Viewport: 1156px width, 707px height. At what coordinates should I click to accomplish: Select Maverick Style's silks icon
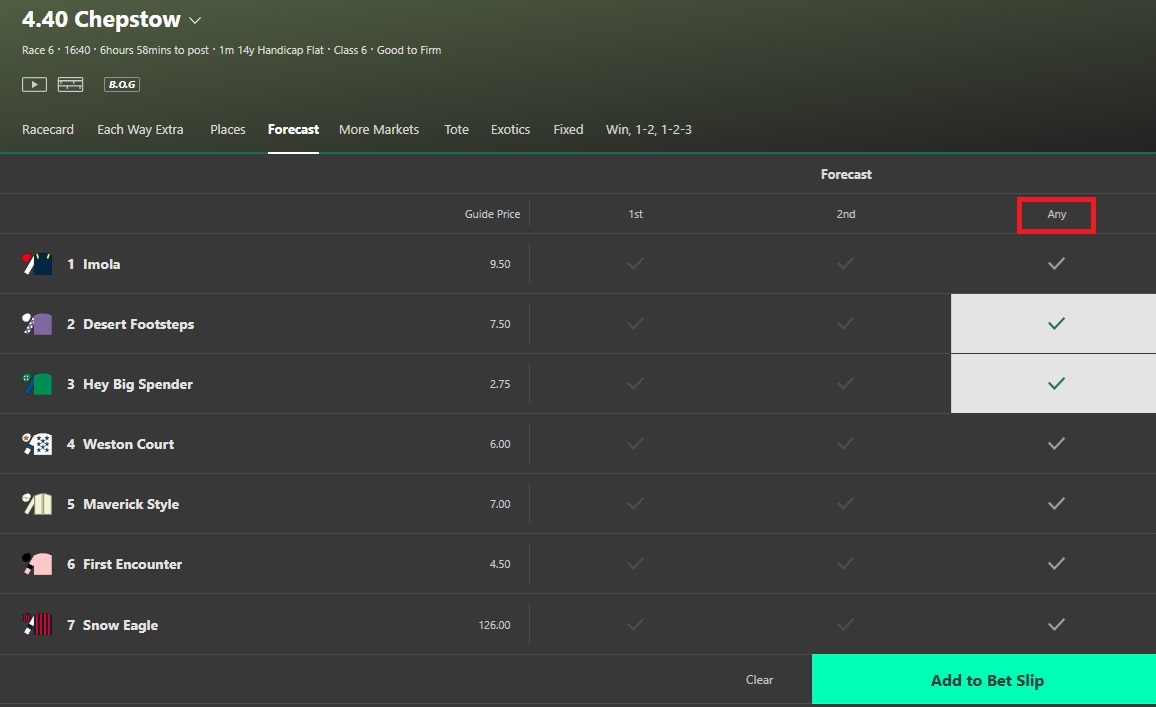[x=36, y=503]
